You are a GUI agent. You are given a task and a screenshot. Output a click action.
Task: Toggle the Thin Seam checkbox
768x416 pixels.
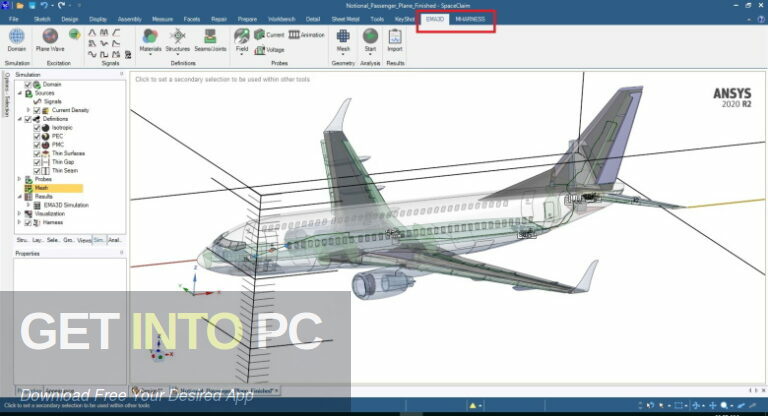pos(37,171)
